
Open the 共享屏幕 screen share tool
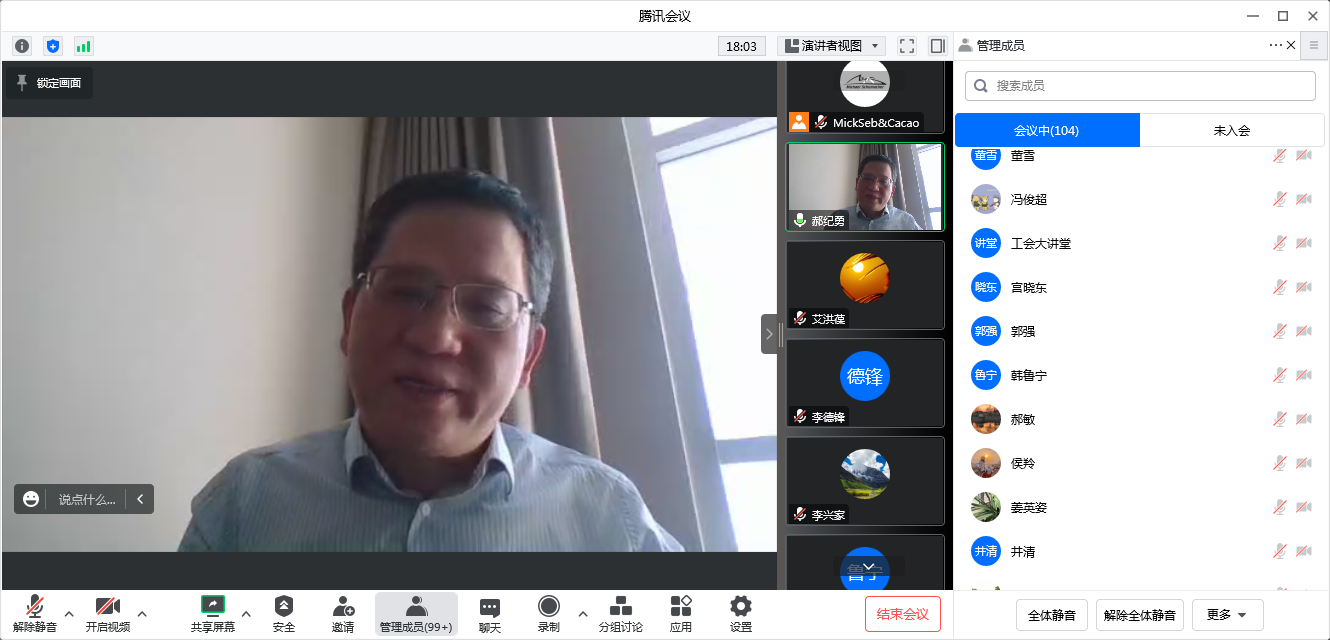click(x=213, y=613)
